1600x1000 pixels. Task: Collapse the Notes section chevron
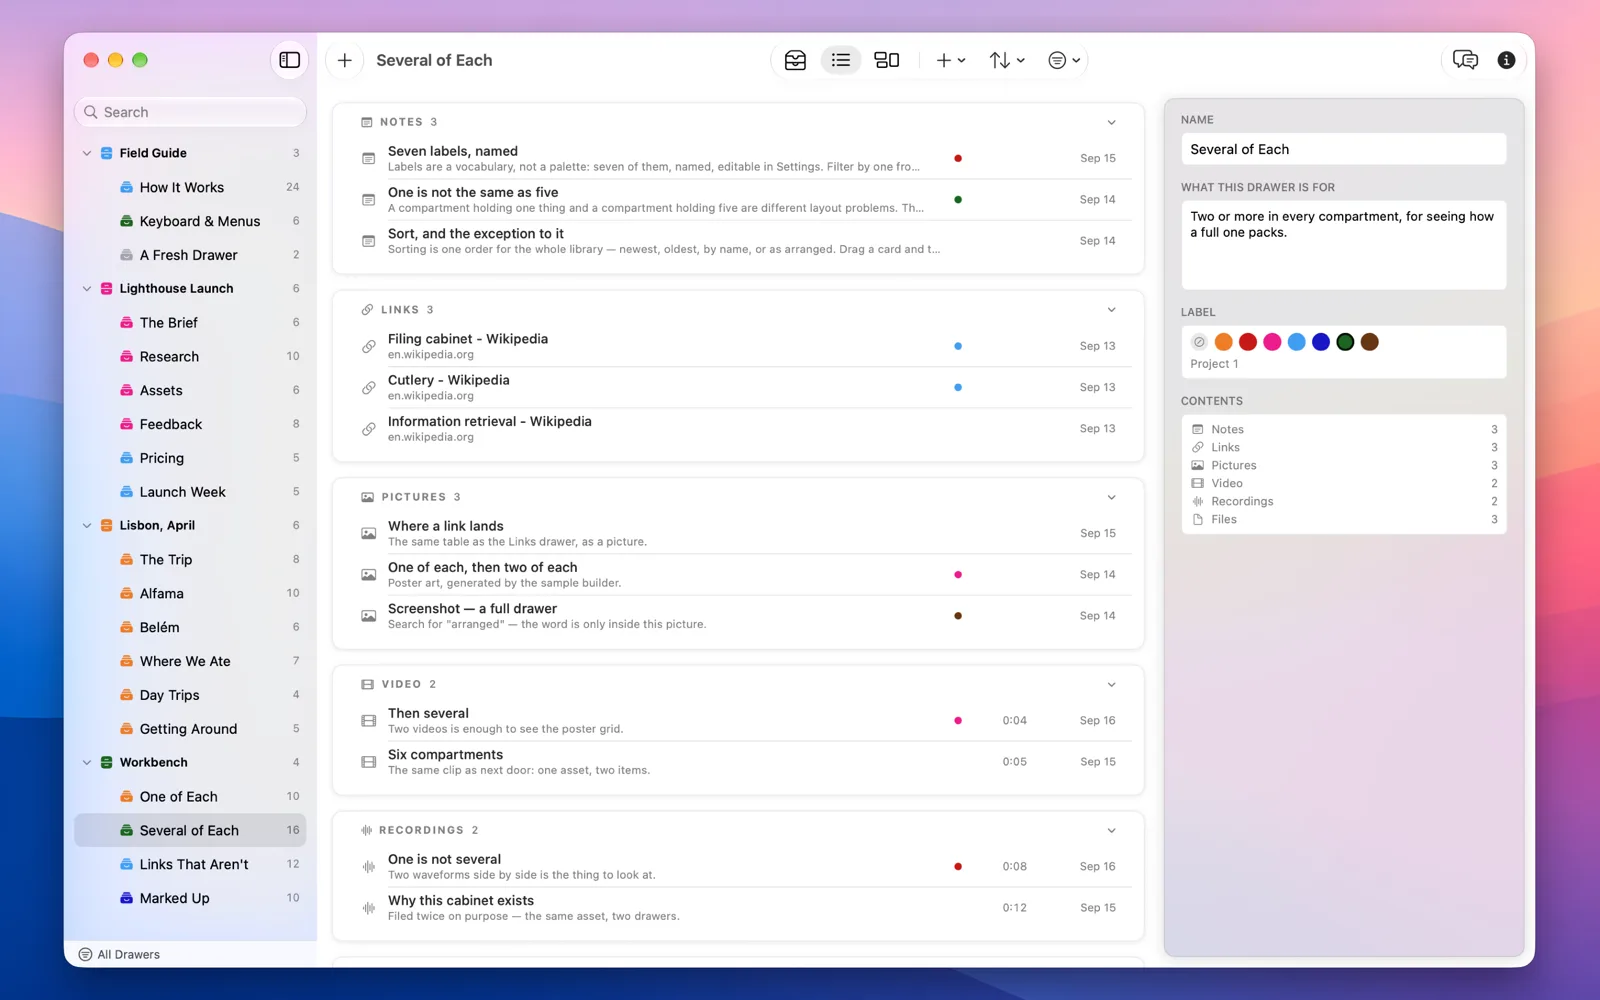tap(1111, 122)
